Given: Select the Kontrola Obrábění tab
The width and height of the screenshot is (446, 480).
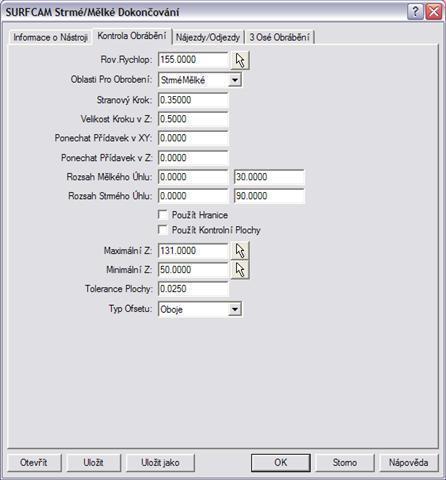Looking at the screenshot, I should pos(132,36).
